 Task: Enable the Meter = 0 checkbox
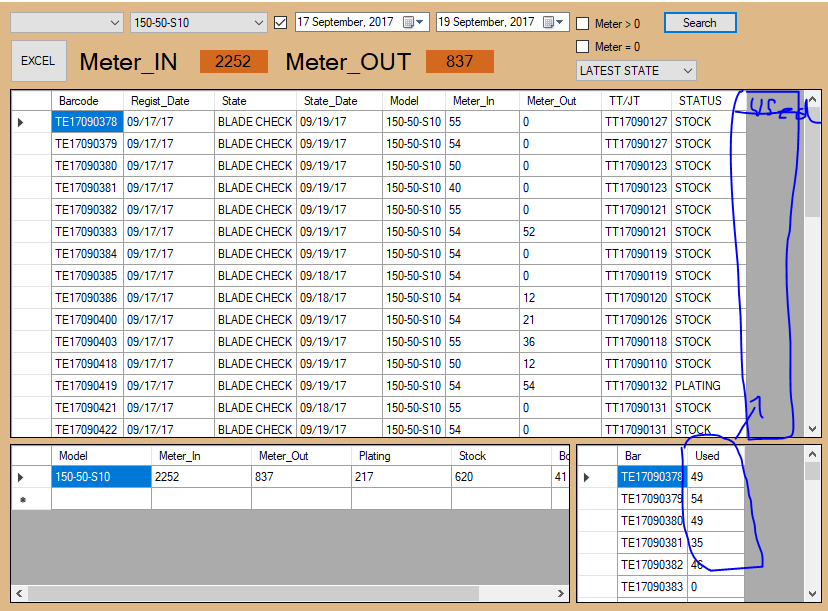click(x=582, y=46)
